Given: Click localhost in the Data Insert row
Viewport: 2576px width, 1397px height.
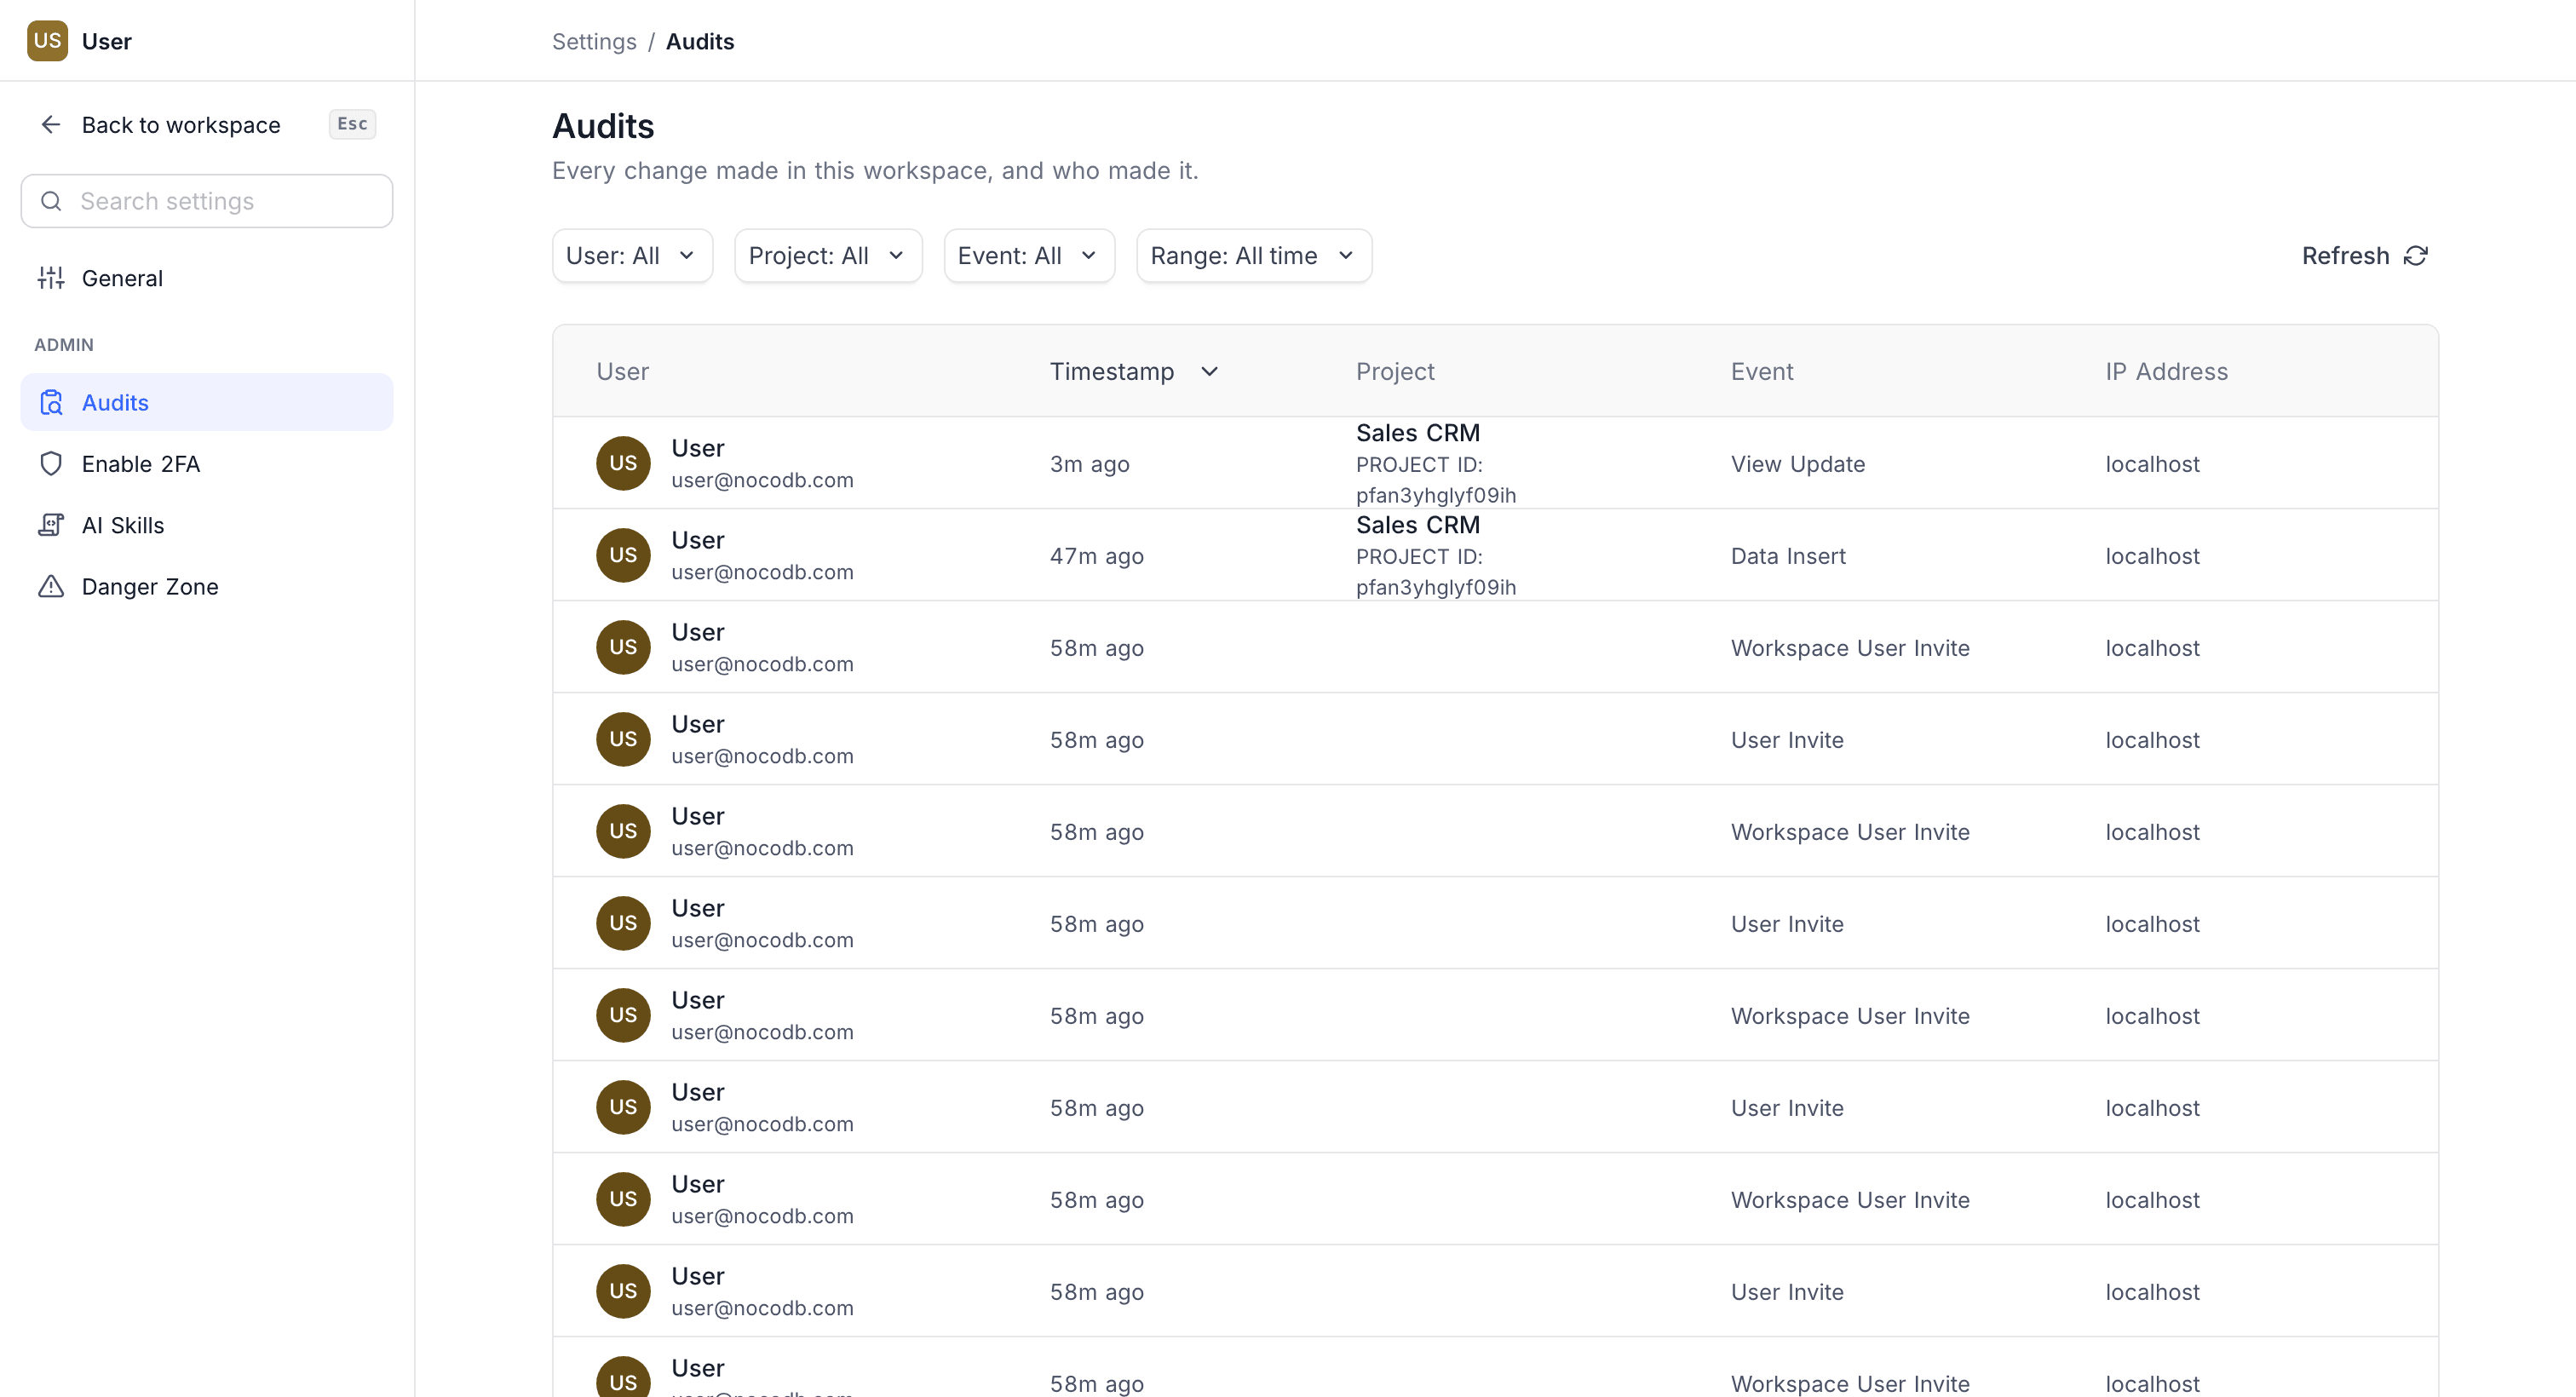Looking at the screenshot, I should pyautogui.click(x=2152, y=556).
